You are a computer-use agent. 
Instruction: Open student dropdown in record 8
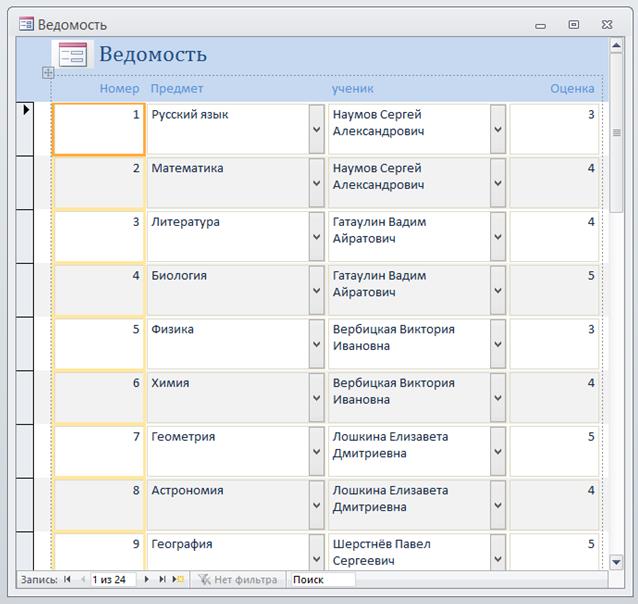pos(498,506)
